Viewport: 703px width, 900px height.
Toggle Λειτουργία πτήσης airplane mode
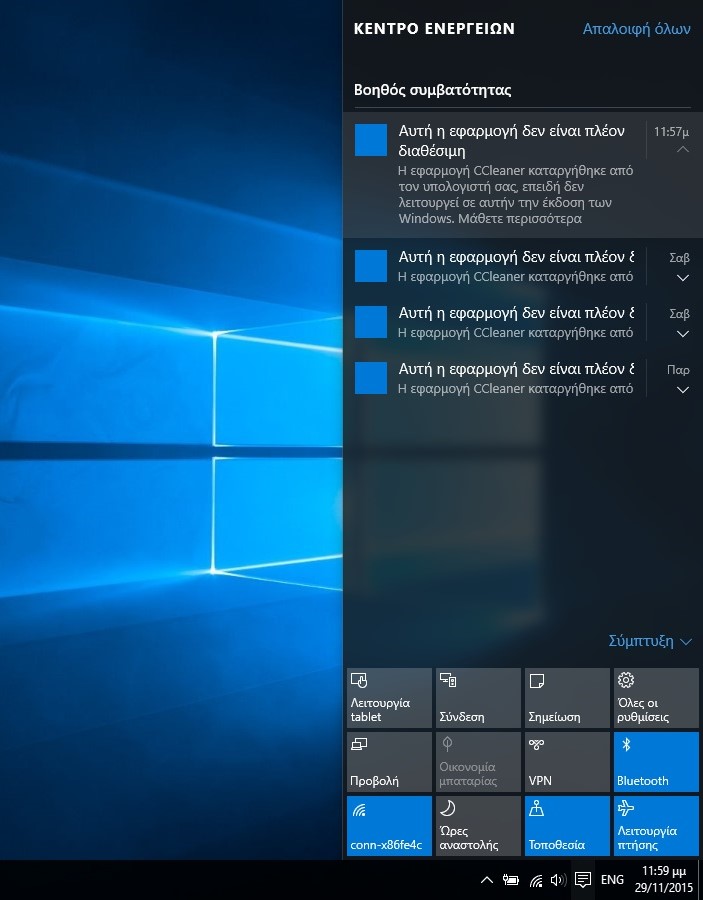tap(656, 825)
